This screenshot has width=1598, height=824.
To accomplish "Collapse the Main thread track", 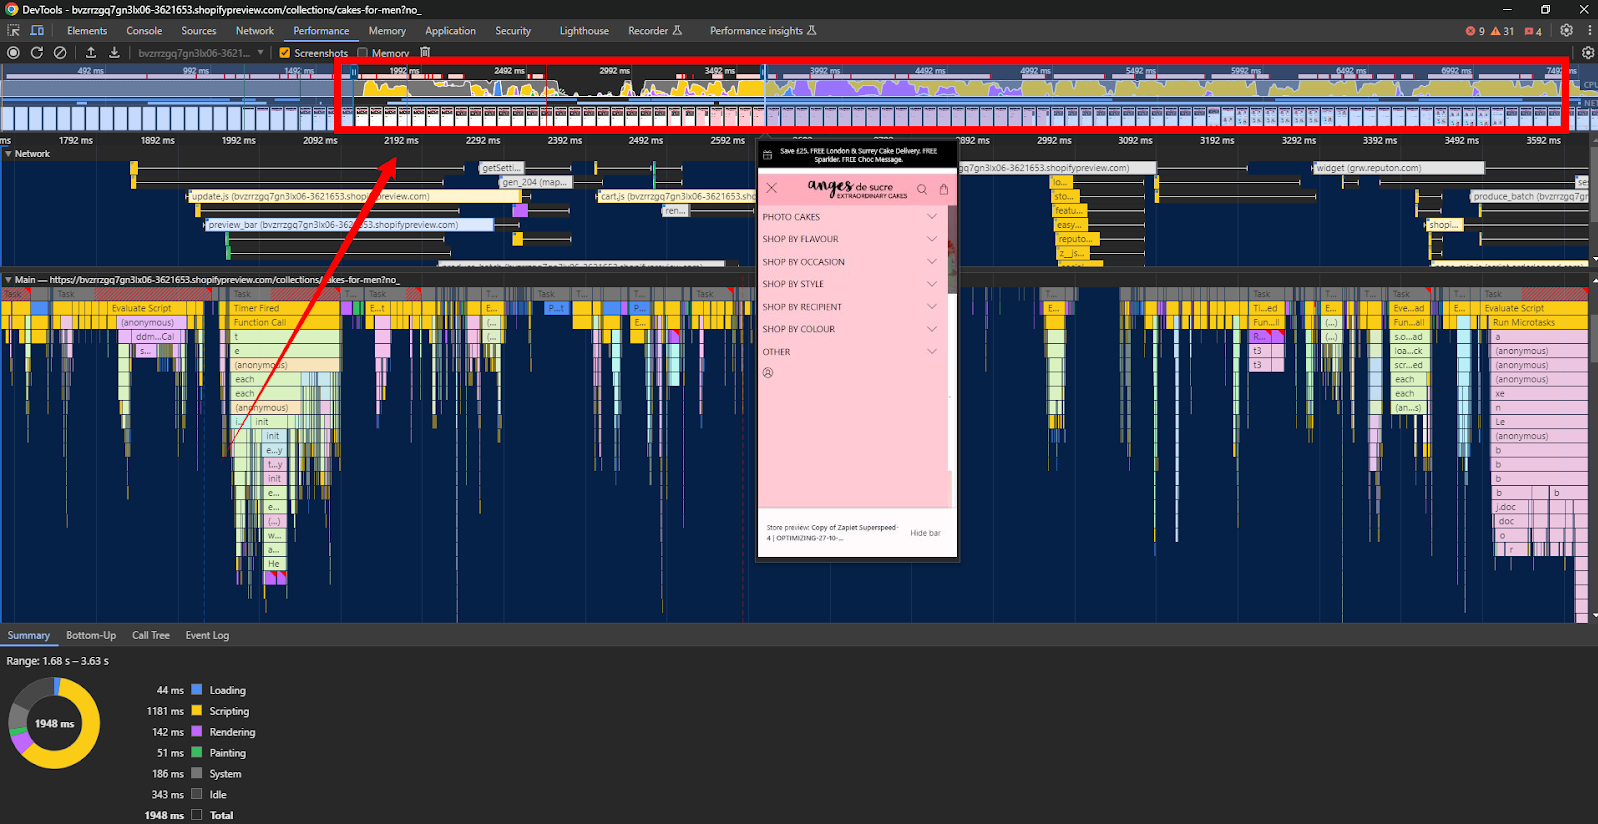I will (9, 280).
